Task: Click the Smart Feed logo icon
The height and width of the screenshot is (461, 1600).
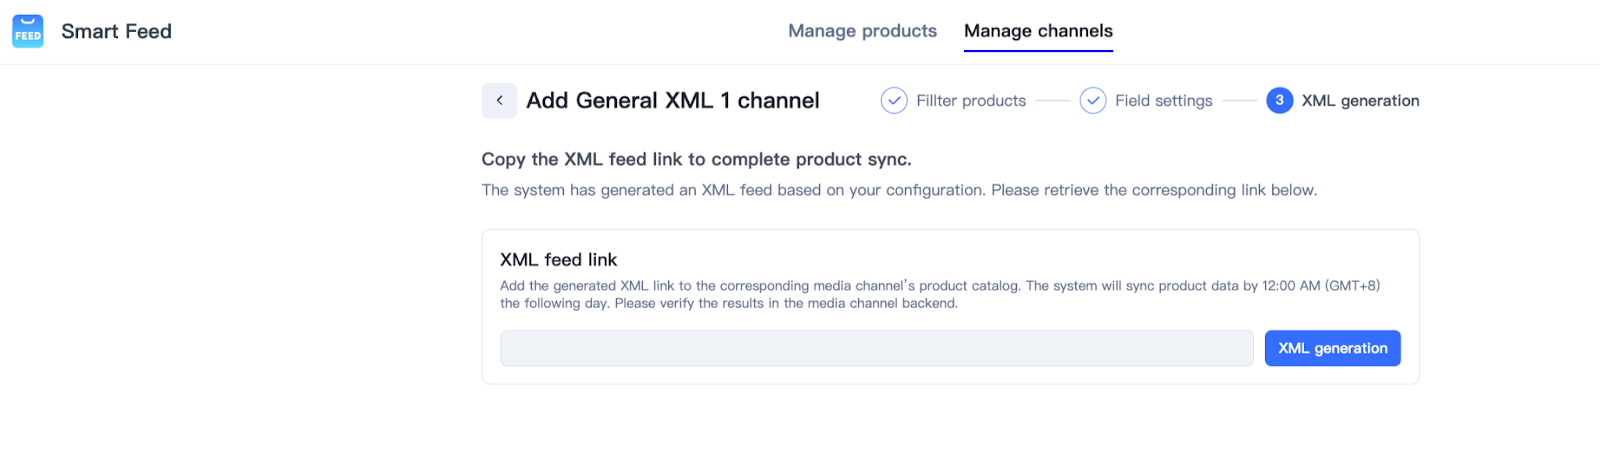Action: coord(28,31)
